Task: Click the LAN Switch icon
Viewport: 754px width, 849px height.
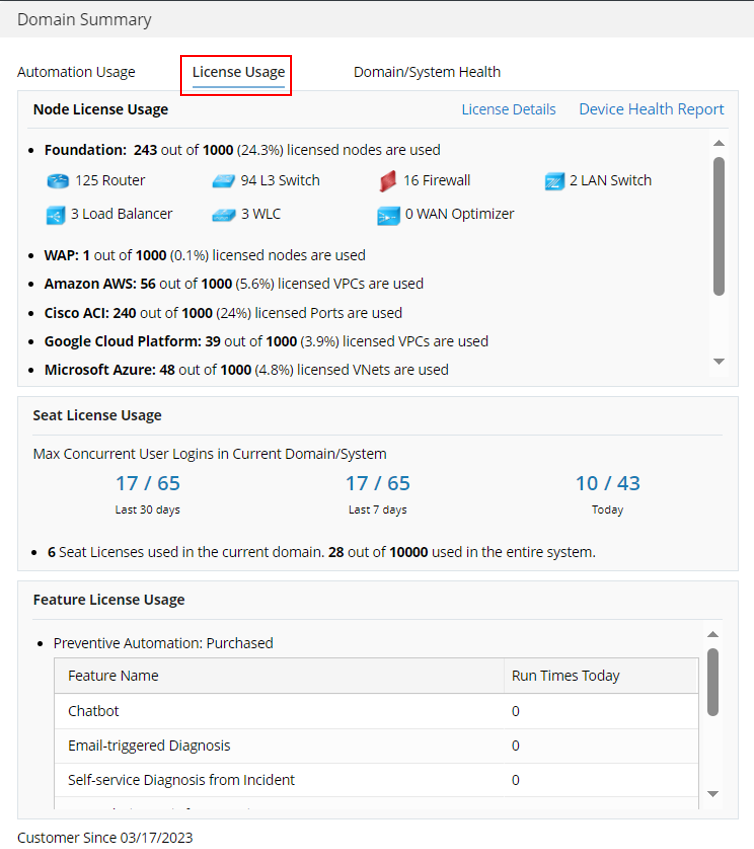Action: click(x=555, y=181)
